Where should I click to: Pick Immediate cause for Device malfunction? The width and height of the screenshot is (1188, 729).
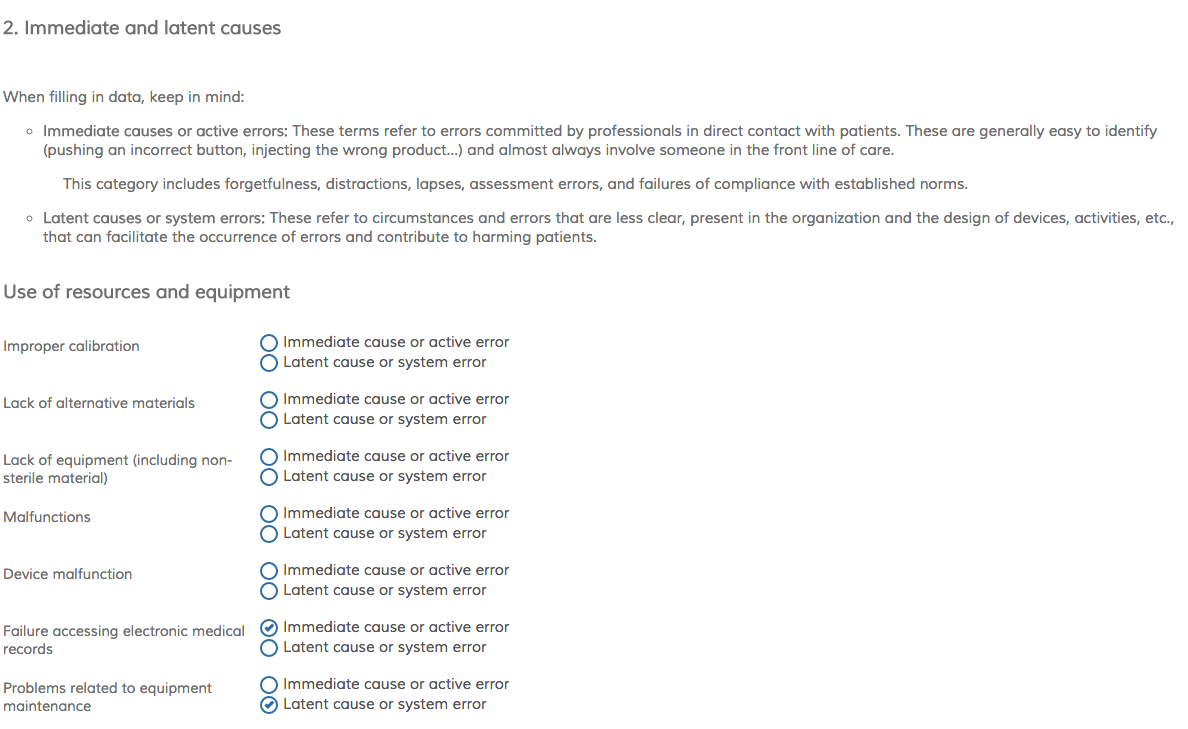point(269,571)
